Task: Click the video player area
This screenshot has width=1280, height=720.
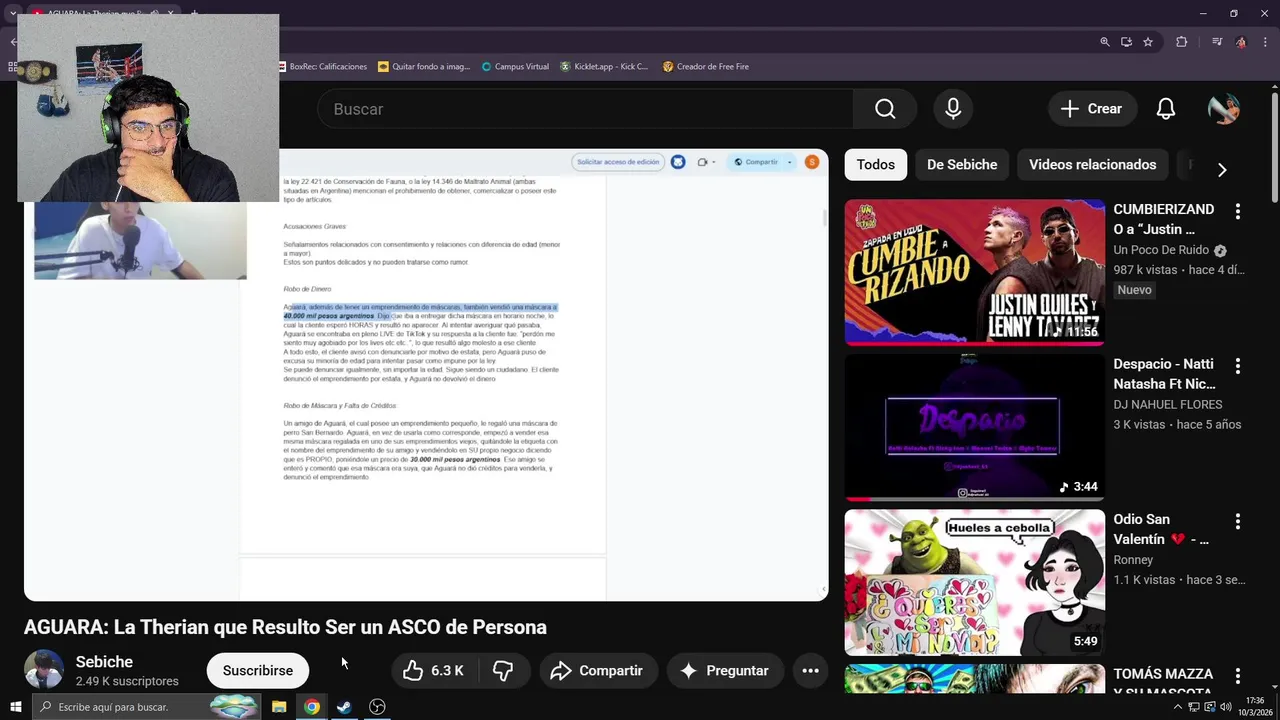Action: point(426,375)
